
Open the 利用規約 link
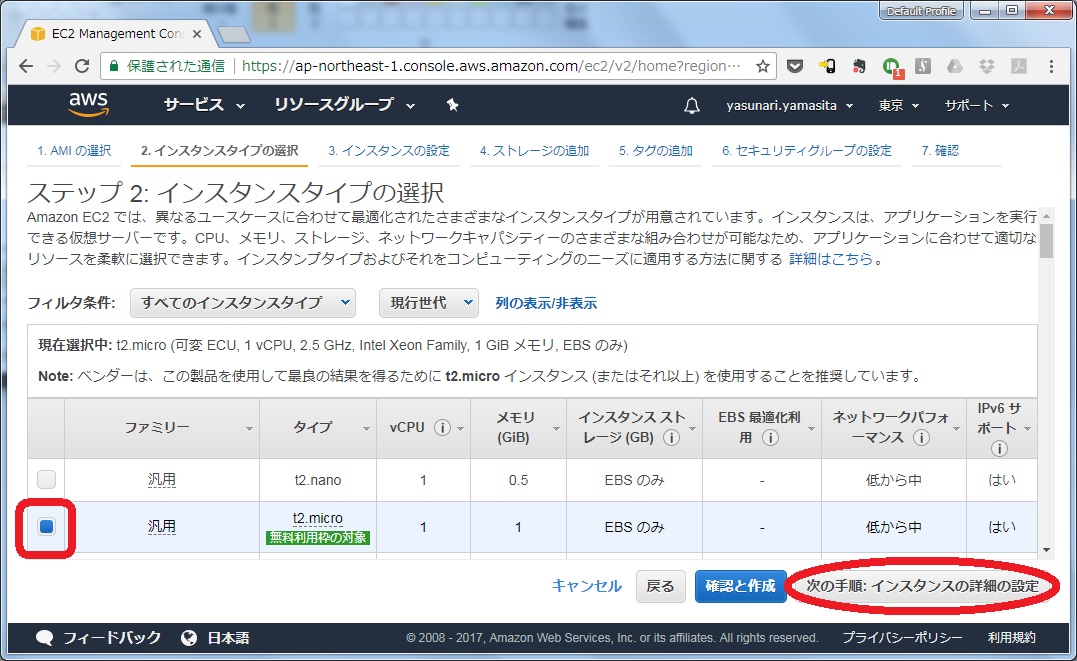(x=1012, y=638)
